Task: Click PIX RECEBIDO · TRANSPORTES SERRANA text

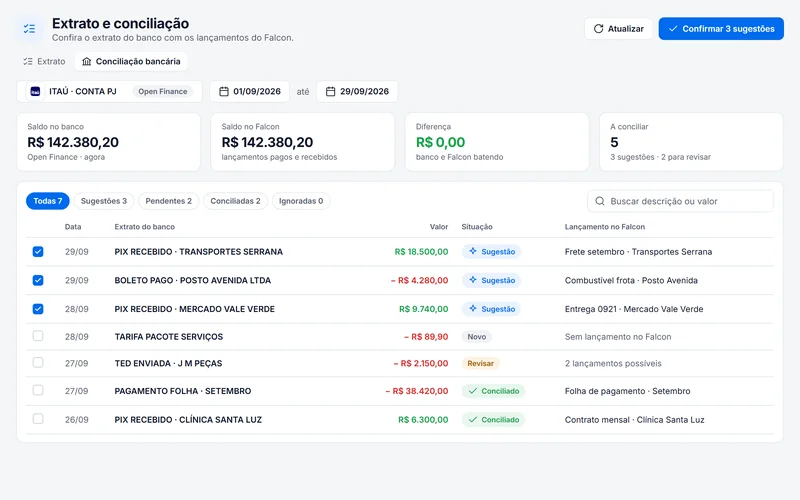Action: point(198,252)
